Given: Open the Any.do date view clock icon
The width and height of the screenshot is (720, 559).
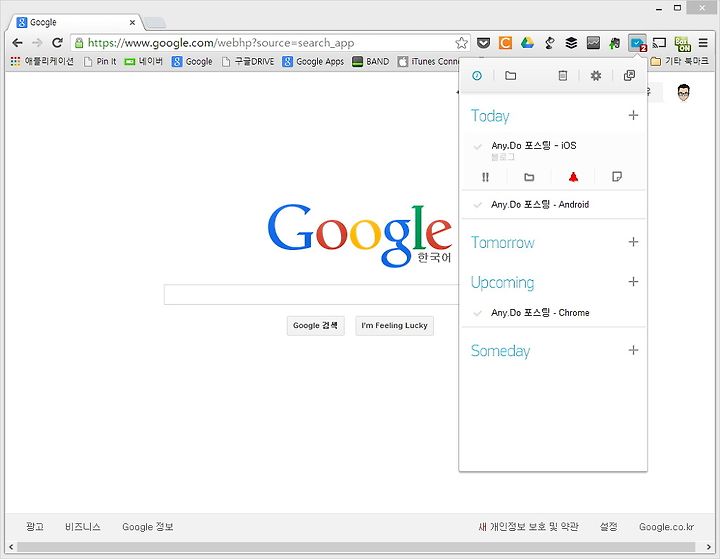Looking at the screenshot, I should point(477,75).
